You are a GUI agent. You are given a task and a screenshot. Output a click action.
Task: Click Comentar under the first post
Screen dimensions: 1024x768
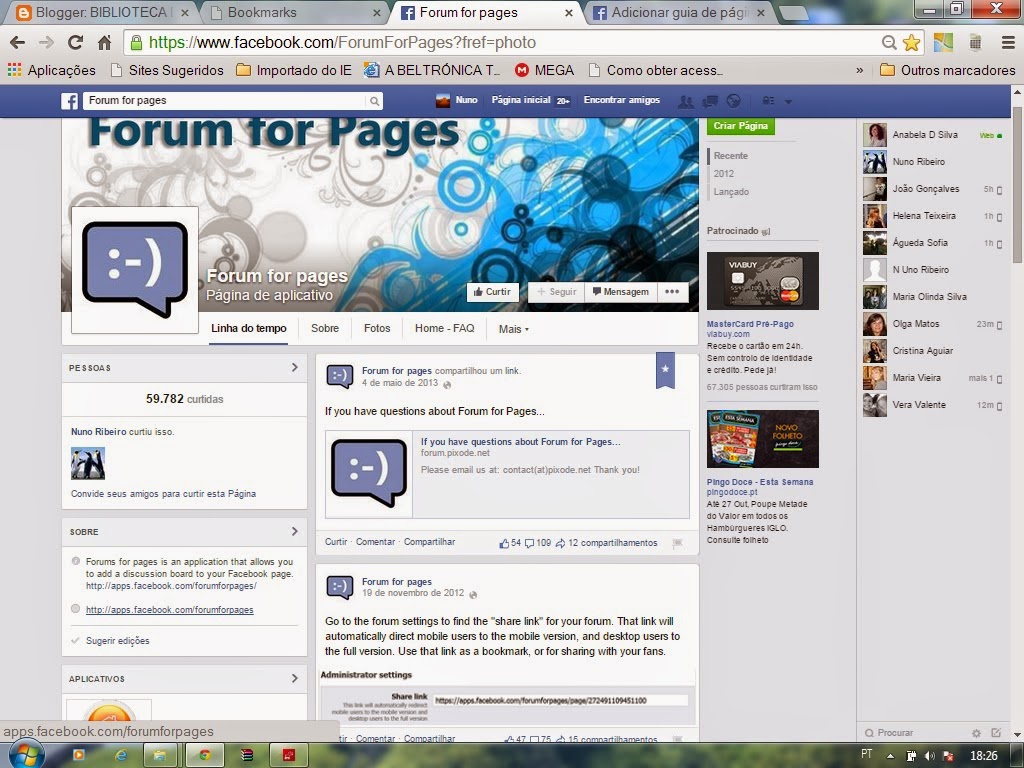click(376, 542)
